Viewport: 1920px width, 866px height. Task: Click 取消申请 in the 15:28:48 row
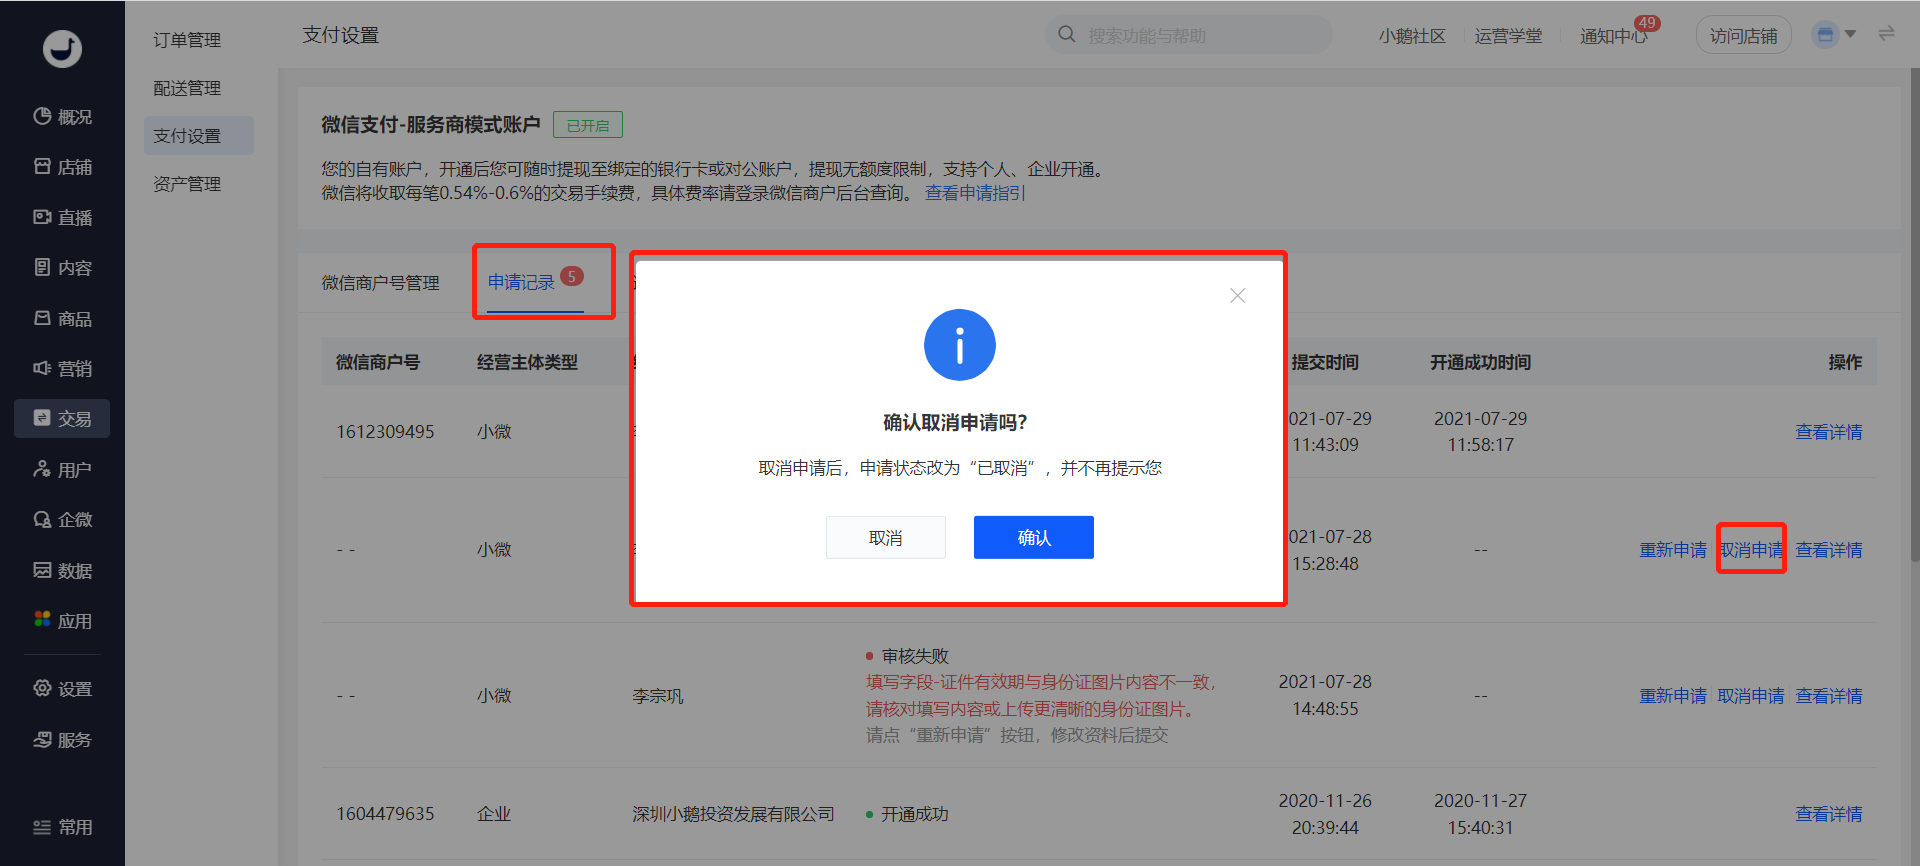(1751, 550)
